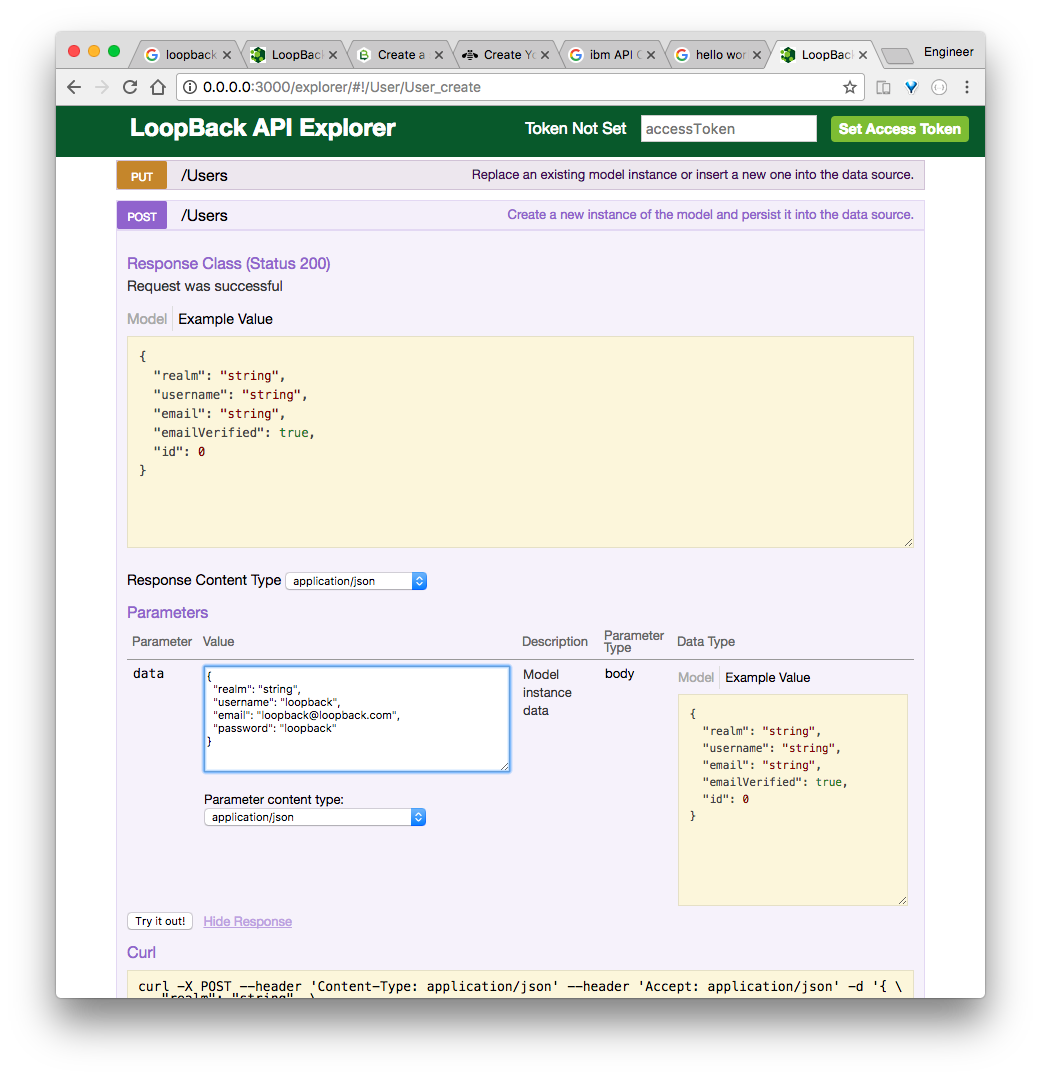
Task: Click 'Response Class (Status 200)' heading
Action: point(229,263)
